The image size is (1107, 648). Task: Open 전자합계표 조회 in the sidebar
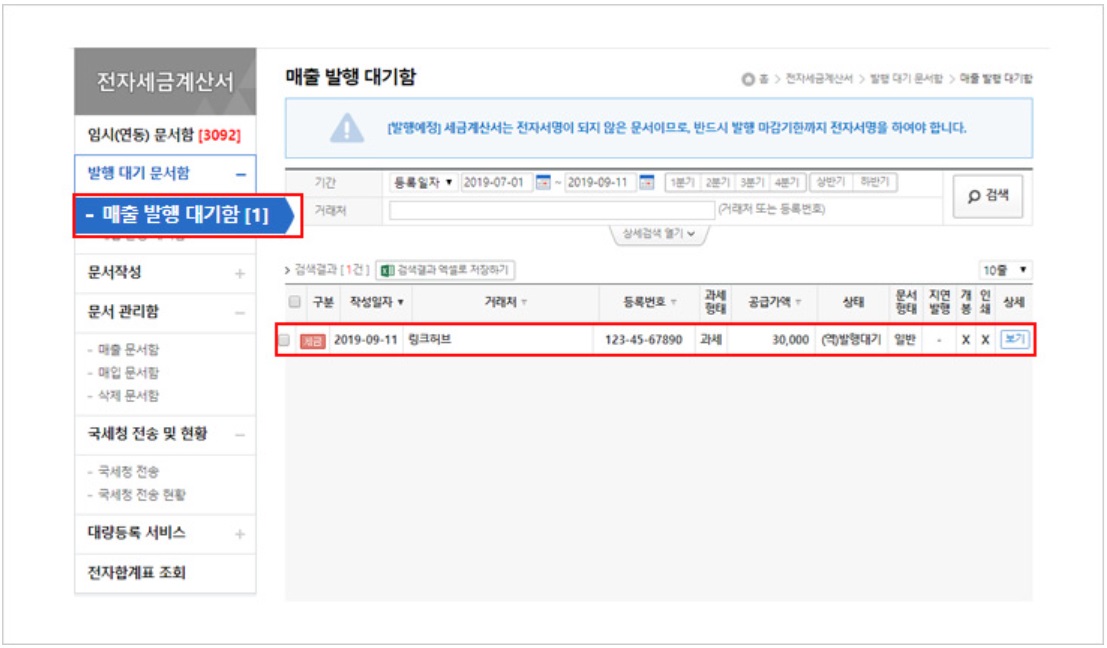click(x=137, y=573)
